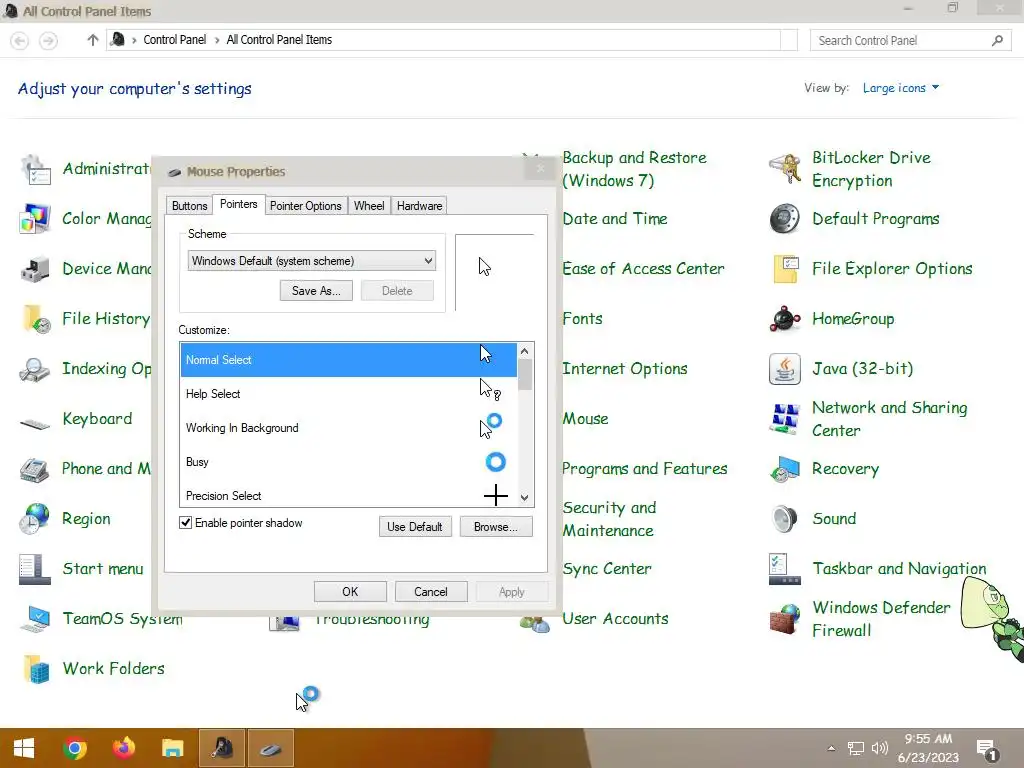The height and width of the screenshot is (768, 1024).
Task: Open the Phone and Modem icon
Action: [x=35, y=469]
